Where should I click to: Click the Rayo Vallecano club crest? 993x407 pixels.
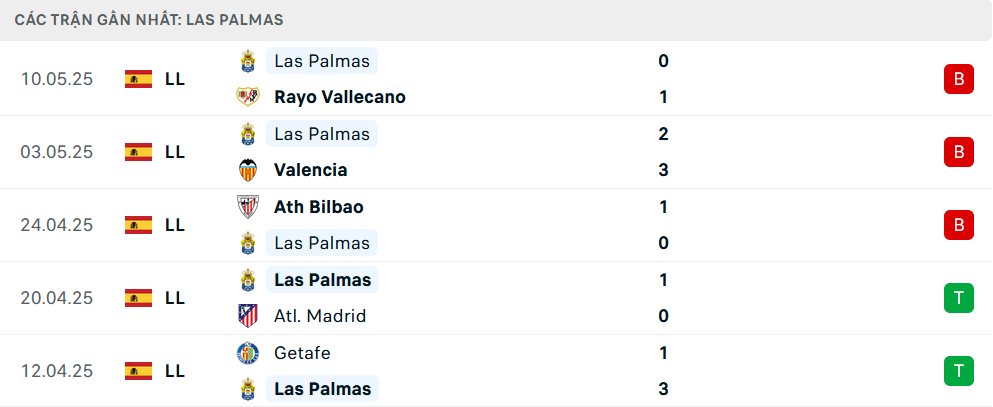coord(247,97)
